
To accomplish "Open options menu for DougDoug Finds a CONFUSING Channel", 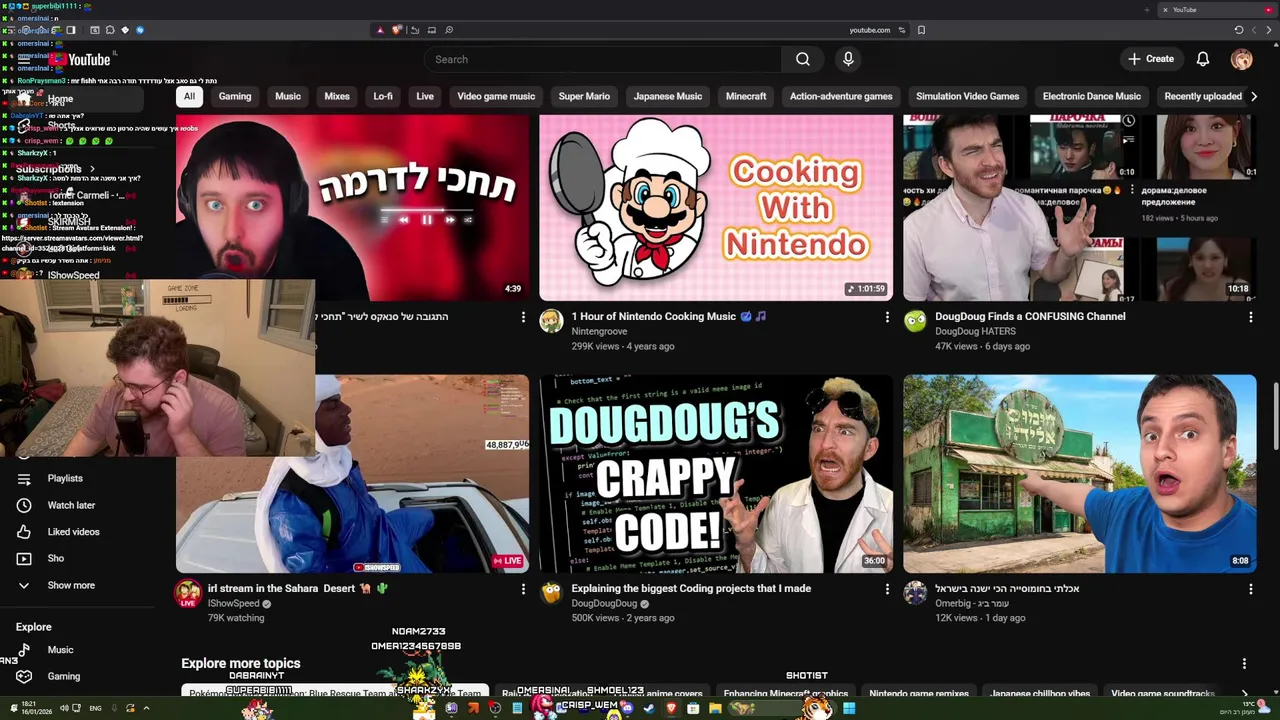I will point(1250,317).
